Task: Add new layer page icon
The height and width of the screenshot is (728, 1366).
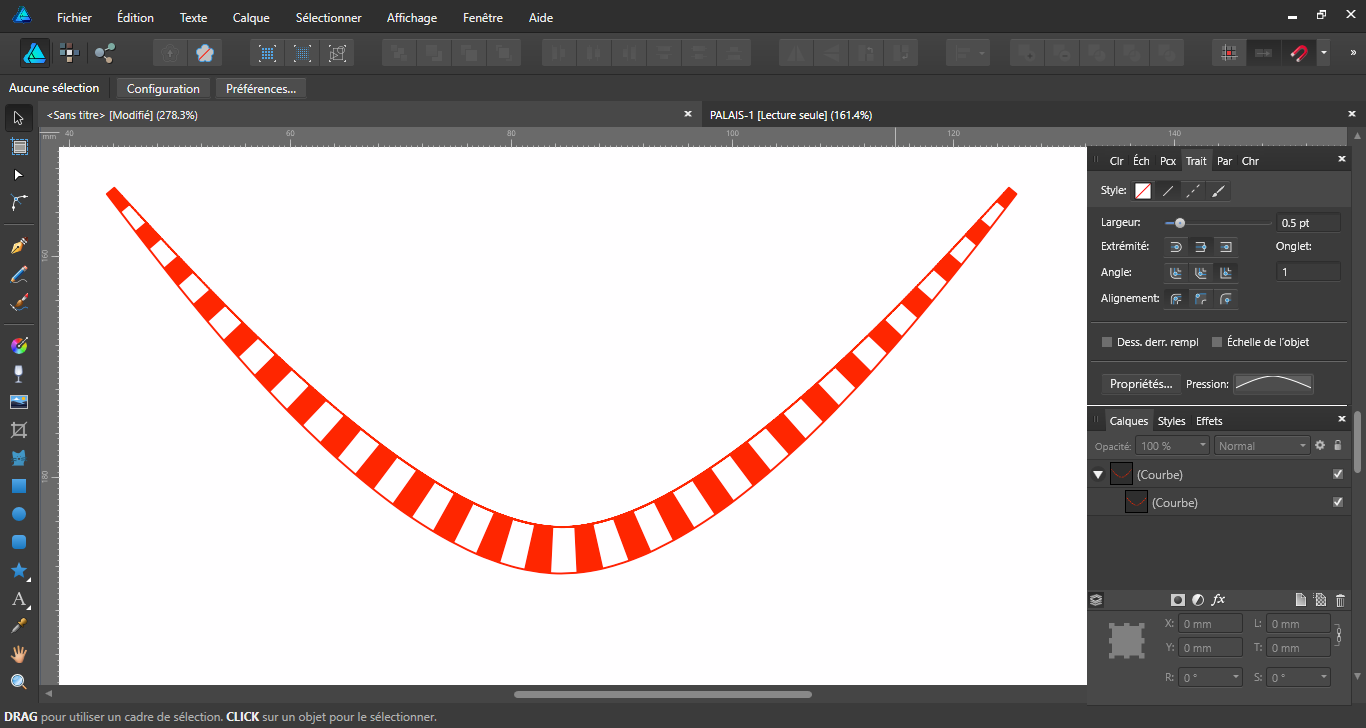Action: (x=1300, y=600)
